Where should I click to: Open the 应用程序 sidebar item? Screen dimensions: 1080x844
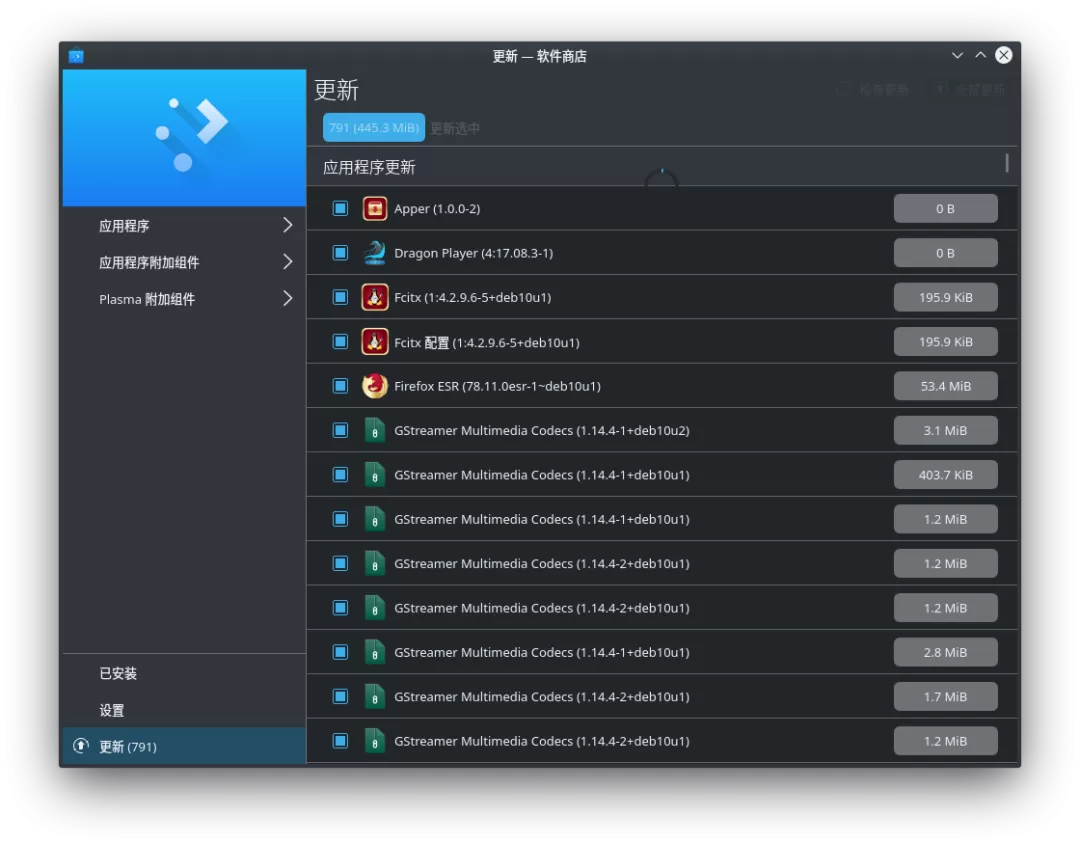[x=184, y=225]
